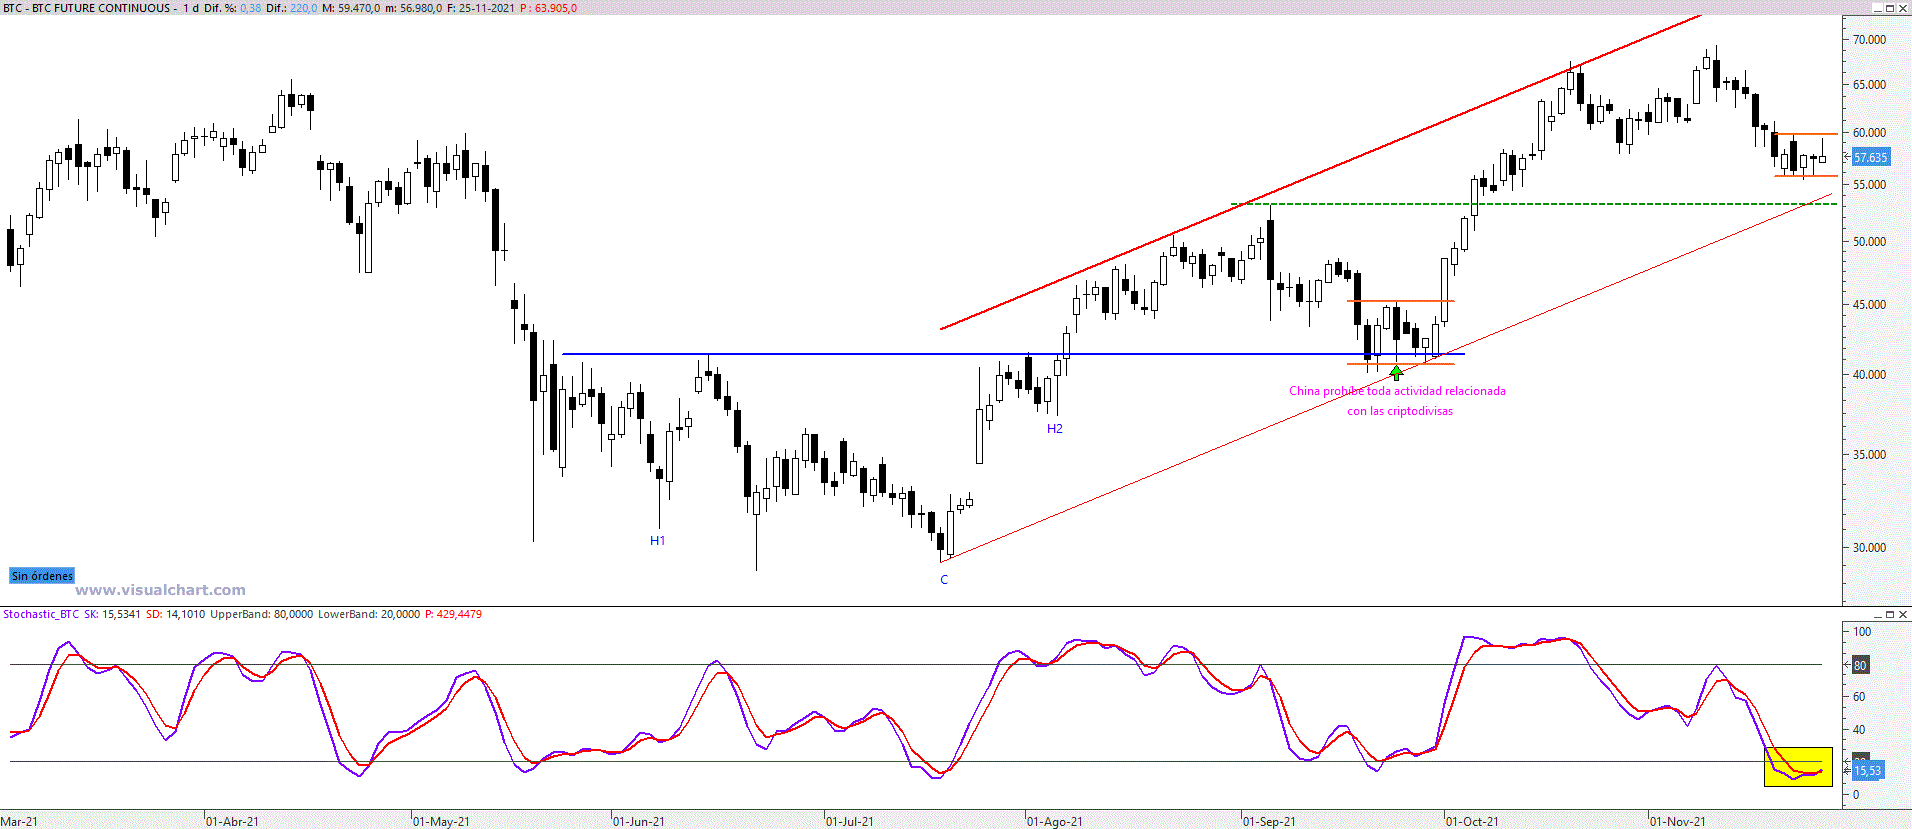The height and width of the screenshot is (829, 1912).
Task: Select the stochastic value tag 15,53
Action: 1868,770
